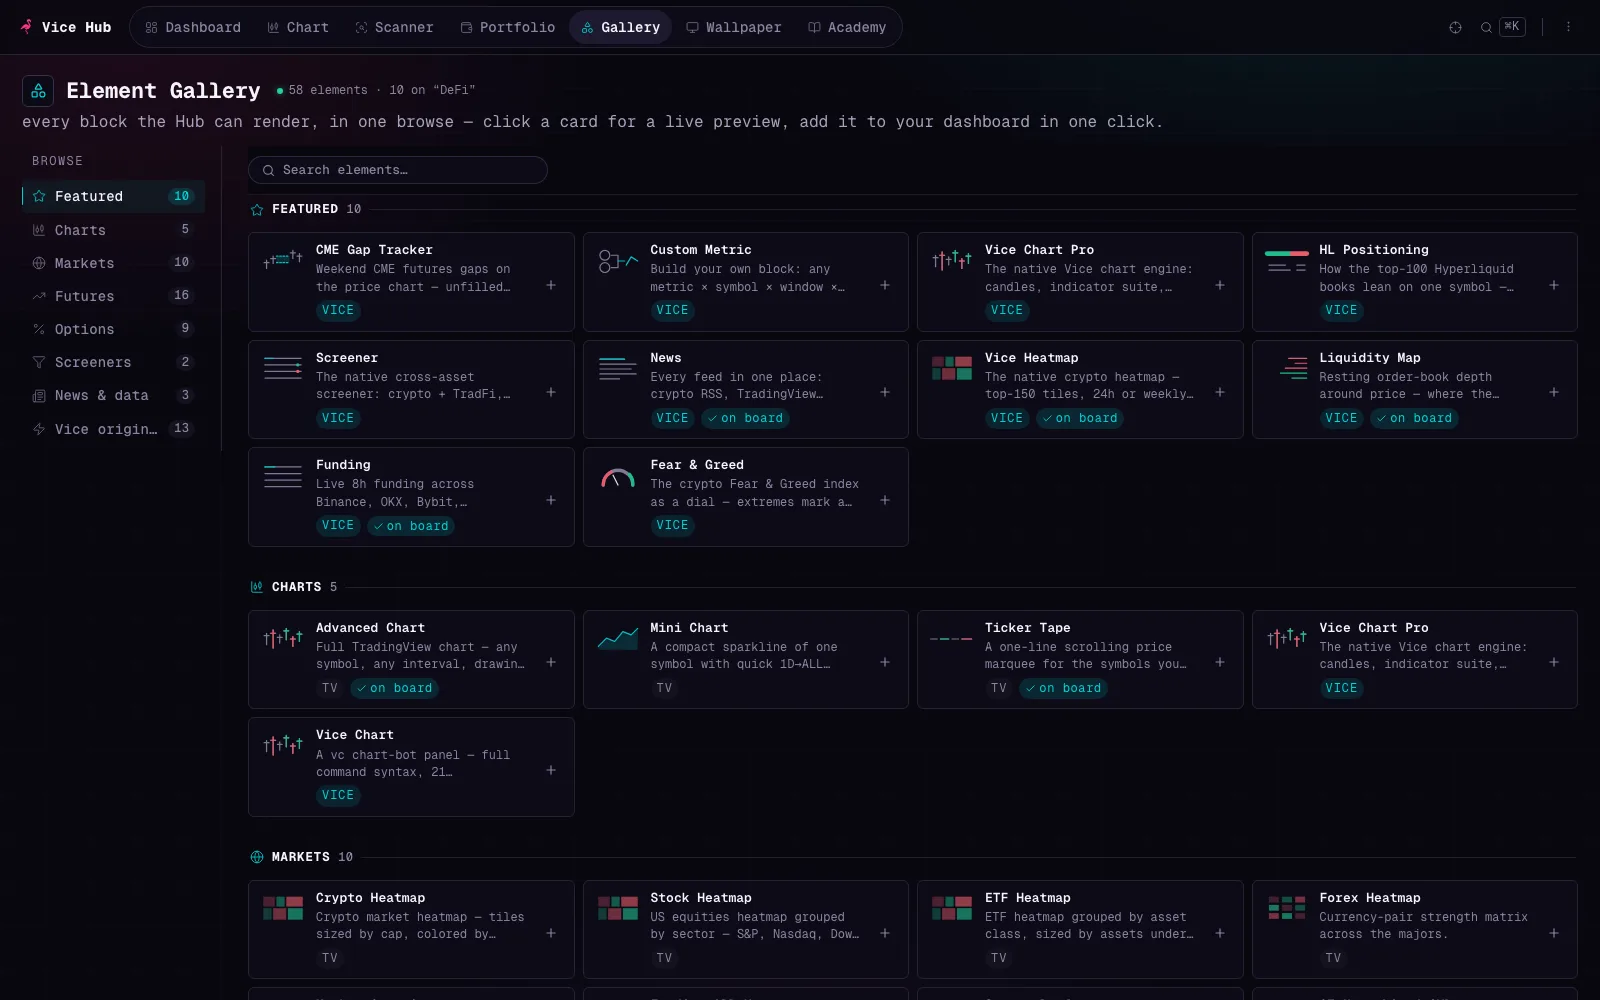This screenshot has height=1000, width=1600.
Task: Open the theme target icon in top bar
Action: point(1455,27)
